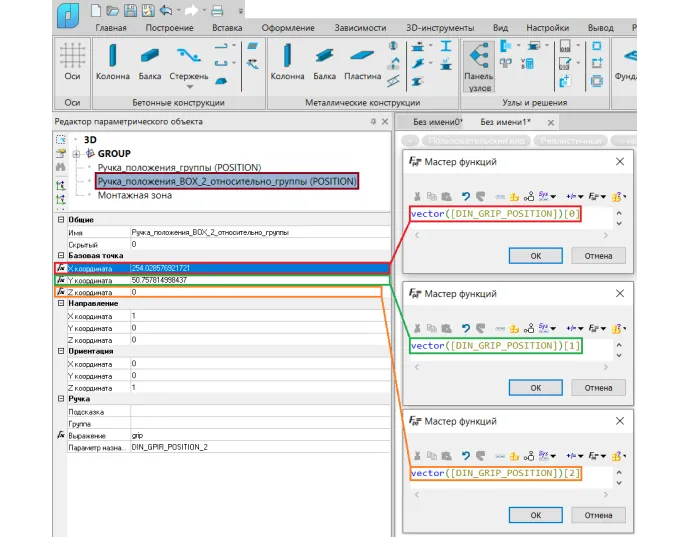The width and height of the screenshot is (688, 537).
Task: Click Cut icon in top Мастер функций
Action: pyautogui.click(x=417, y=197)
